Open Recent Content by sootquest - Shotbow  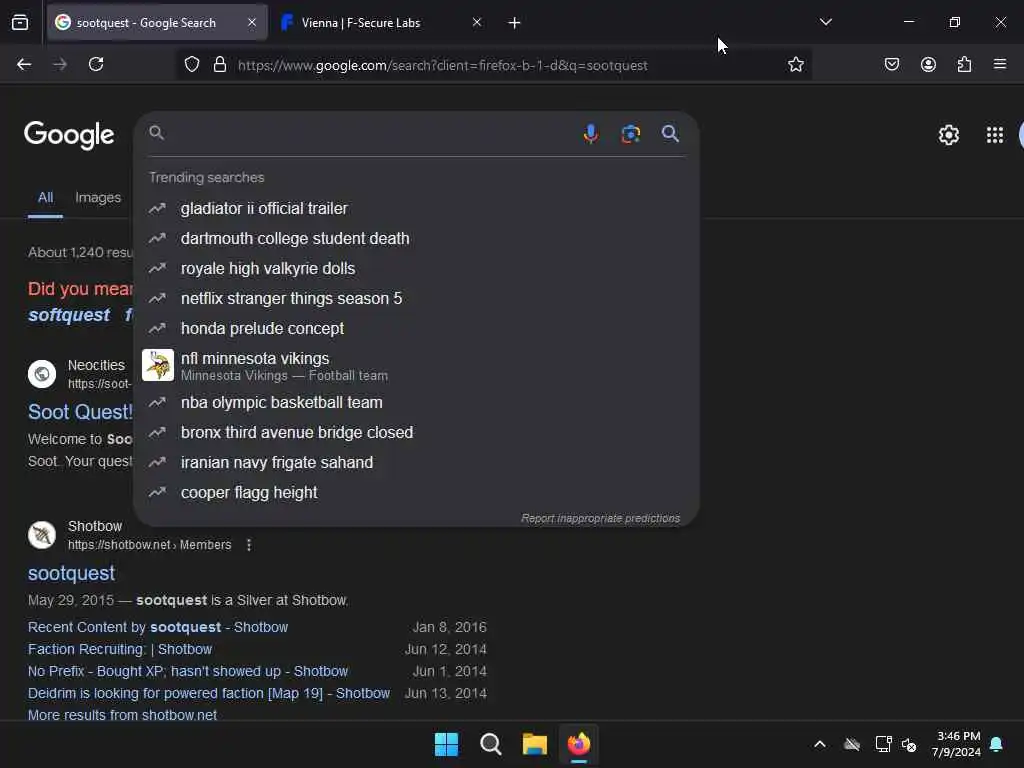pyautogui.click(x=158, y=627)
